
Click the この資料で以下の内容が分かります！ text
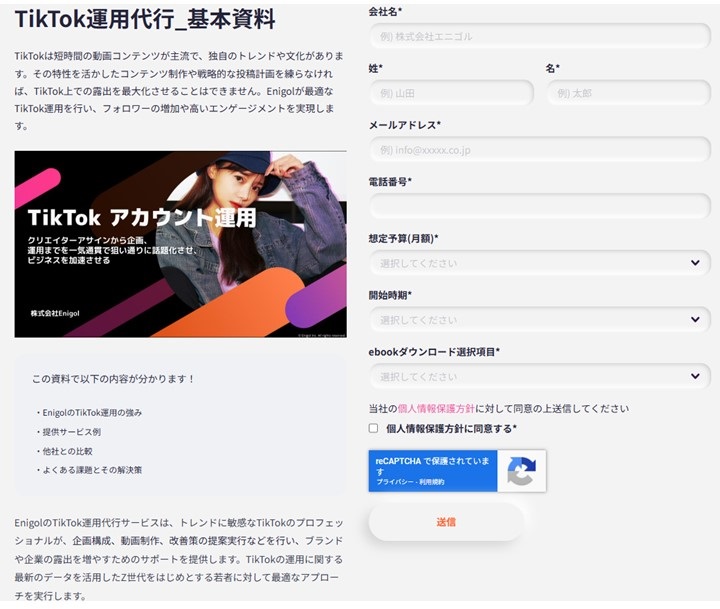point(113,379)
